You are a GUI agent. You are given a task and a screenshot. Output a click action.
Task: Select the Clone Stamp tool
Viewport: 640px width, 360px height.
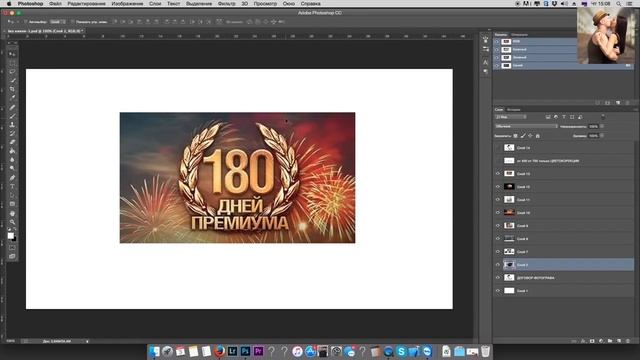(12, 124)
